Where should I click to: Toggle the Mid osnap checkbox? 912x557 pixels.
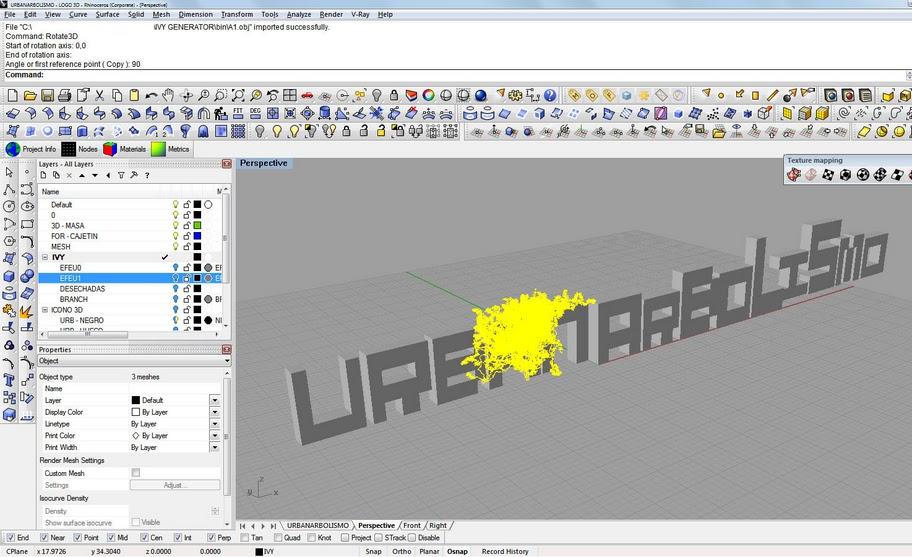tap(111, 538)
